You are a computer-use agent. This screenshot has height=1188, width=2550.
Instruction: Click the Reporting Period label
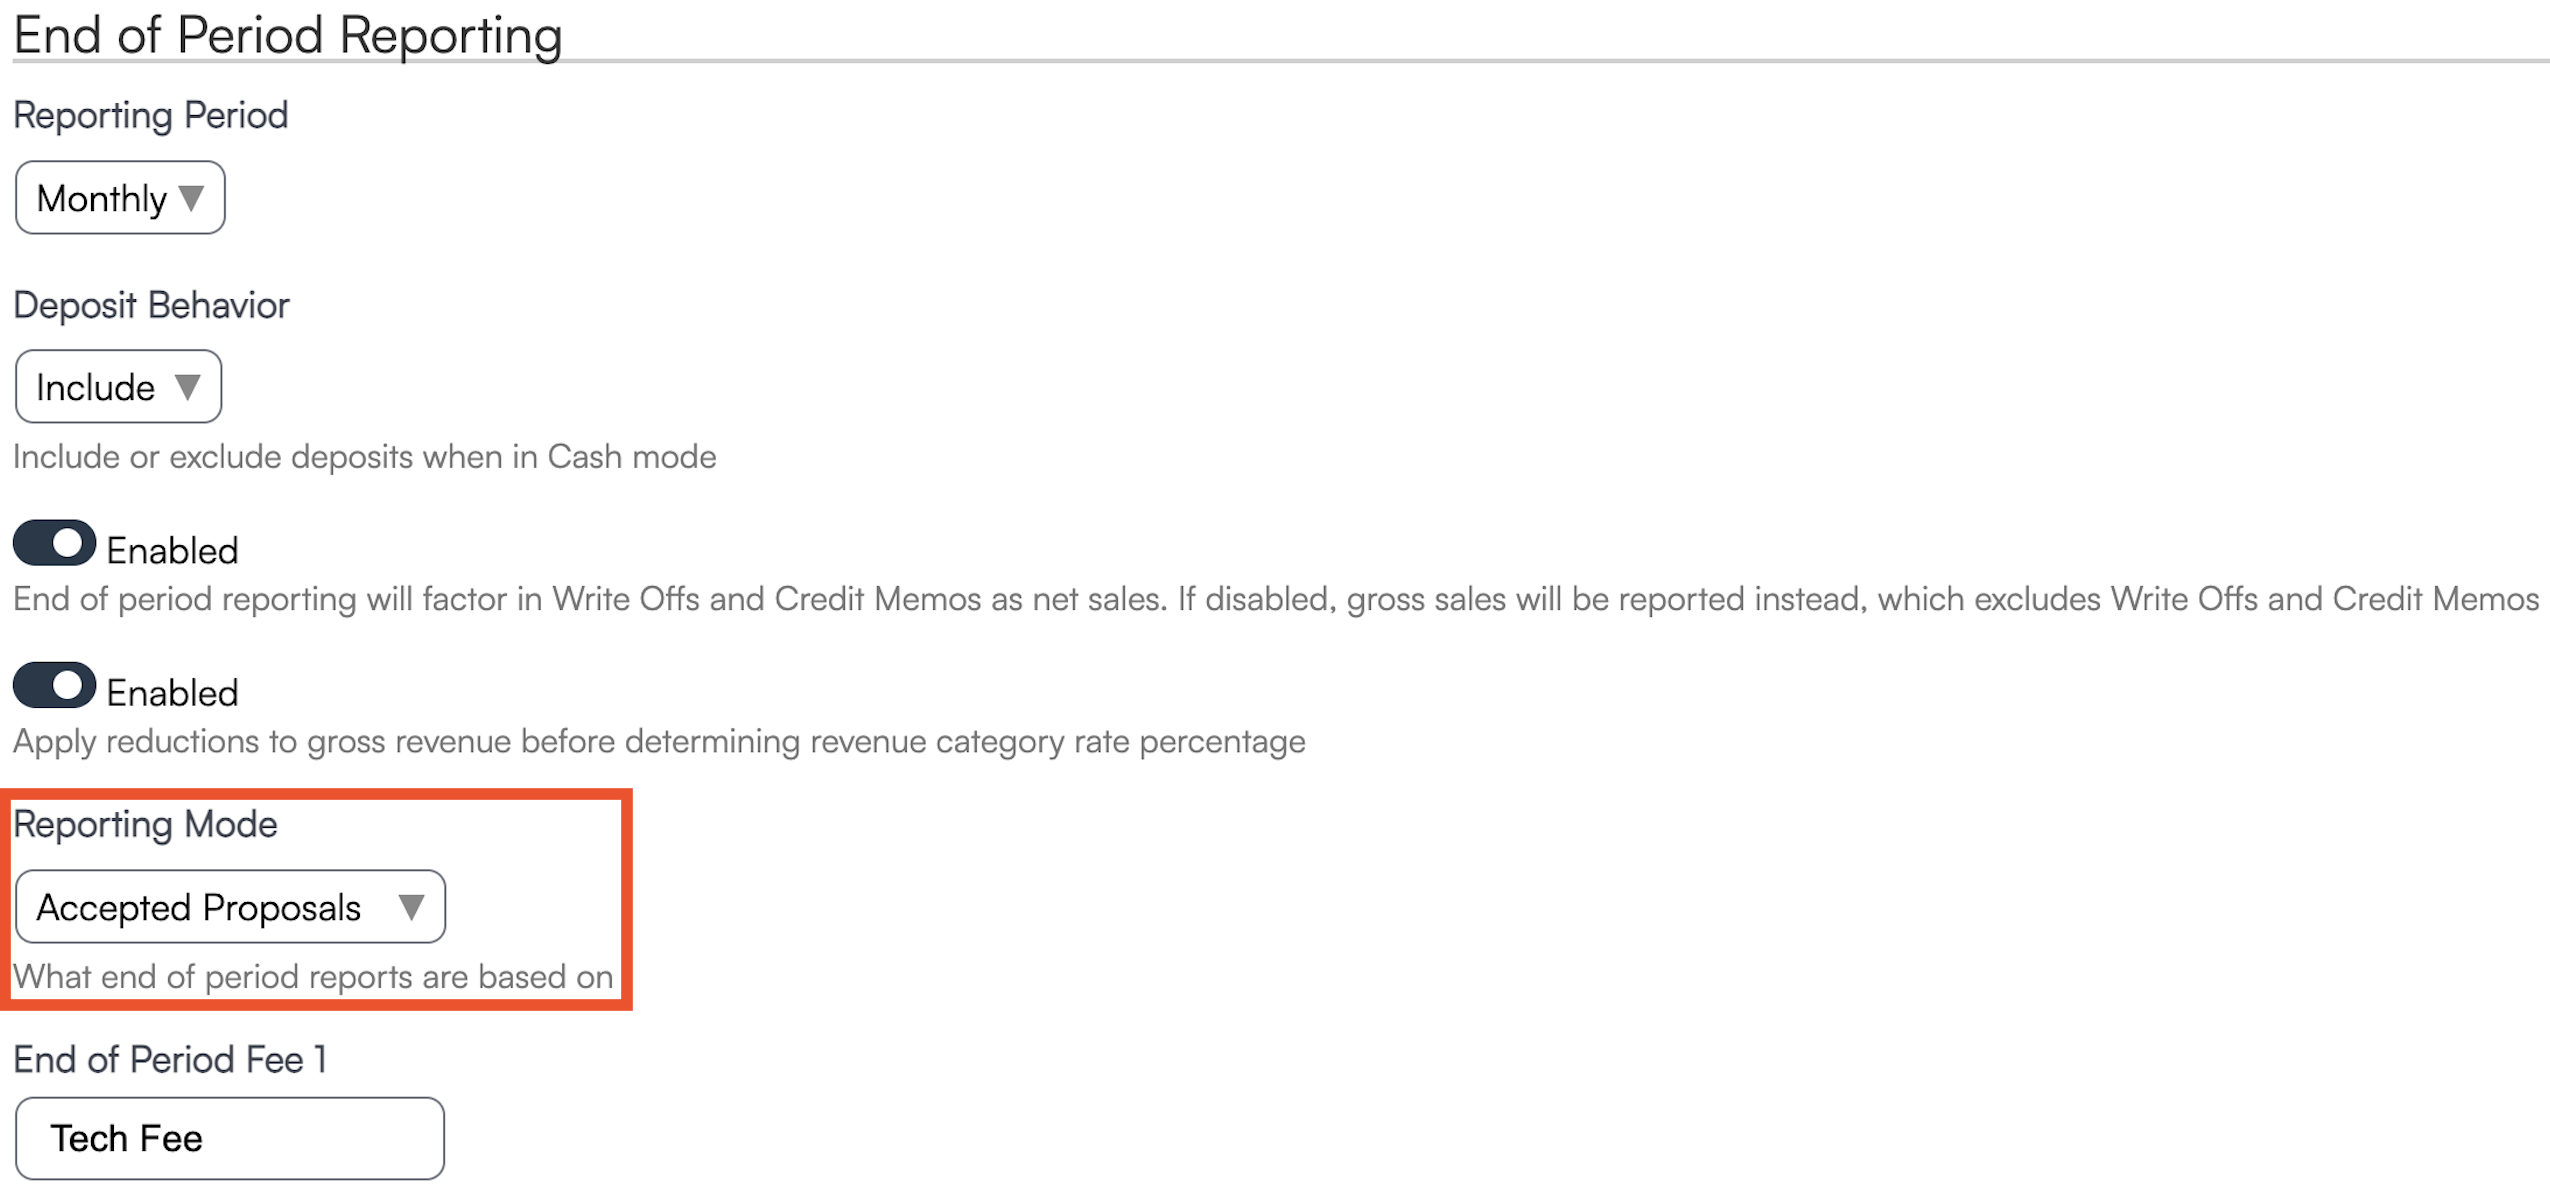151,115
